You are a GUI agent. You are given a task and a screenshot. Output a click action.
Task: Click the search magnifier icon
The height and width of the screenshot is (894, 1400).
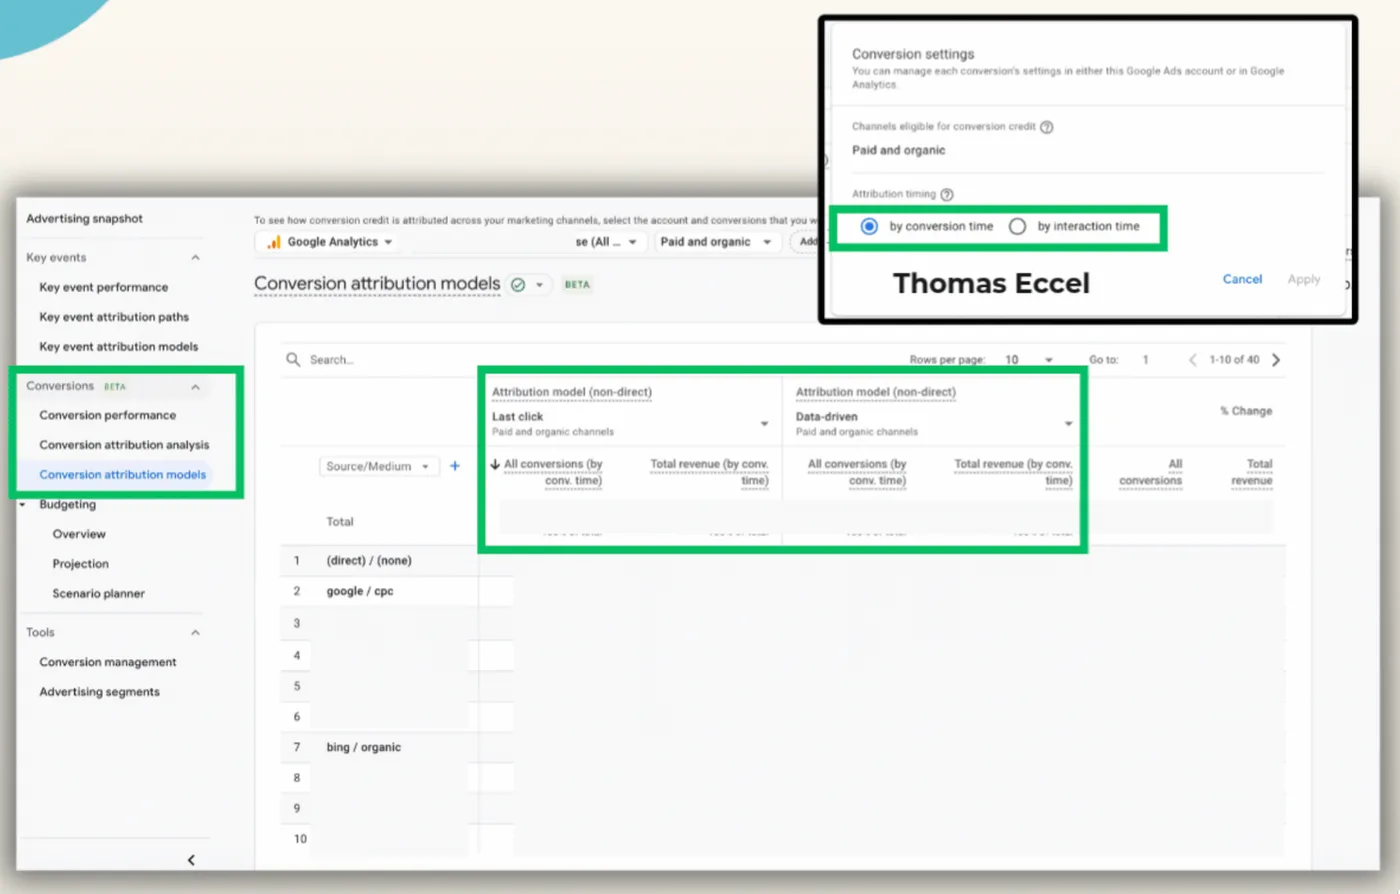(x=293, y=360)
